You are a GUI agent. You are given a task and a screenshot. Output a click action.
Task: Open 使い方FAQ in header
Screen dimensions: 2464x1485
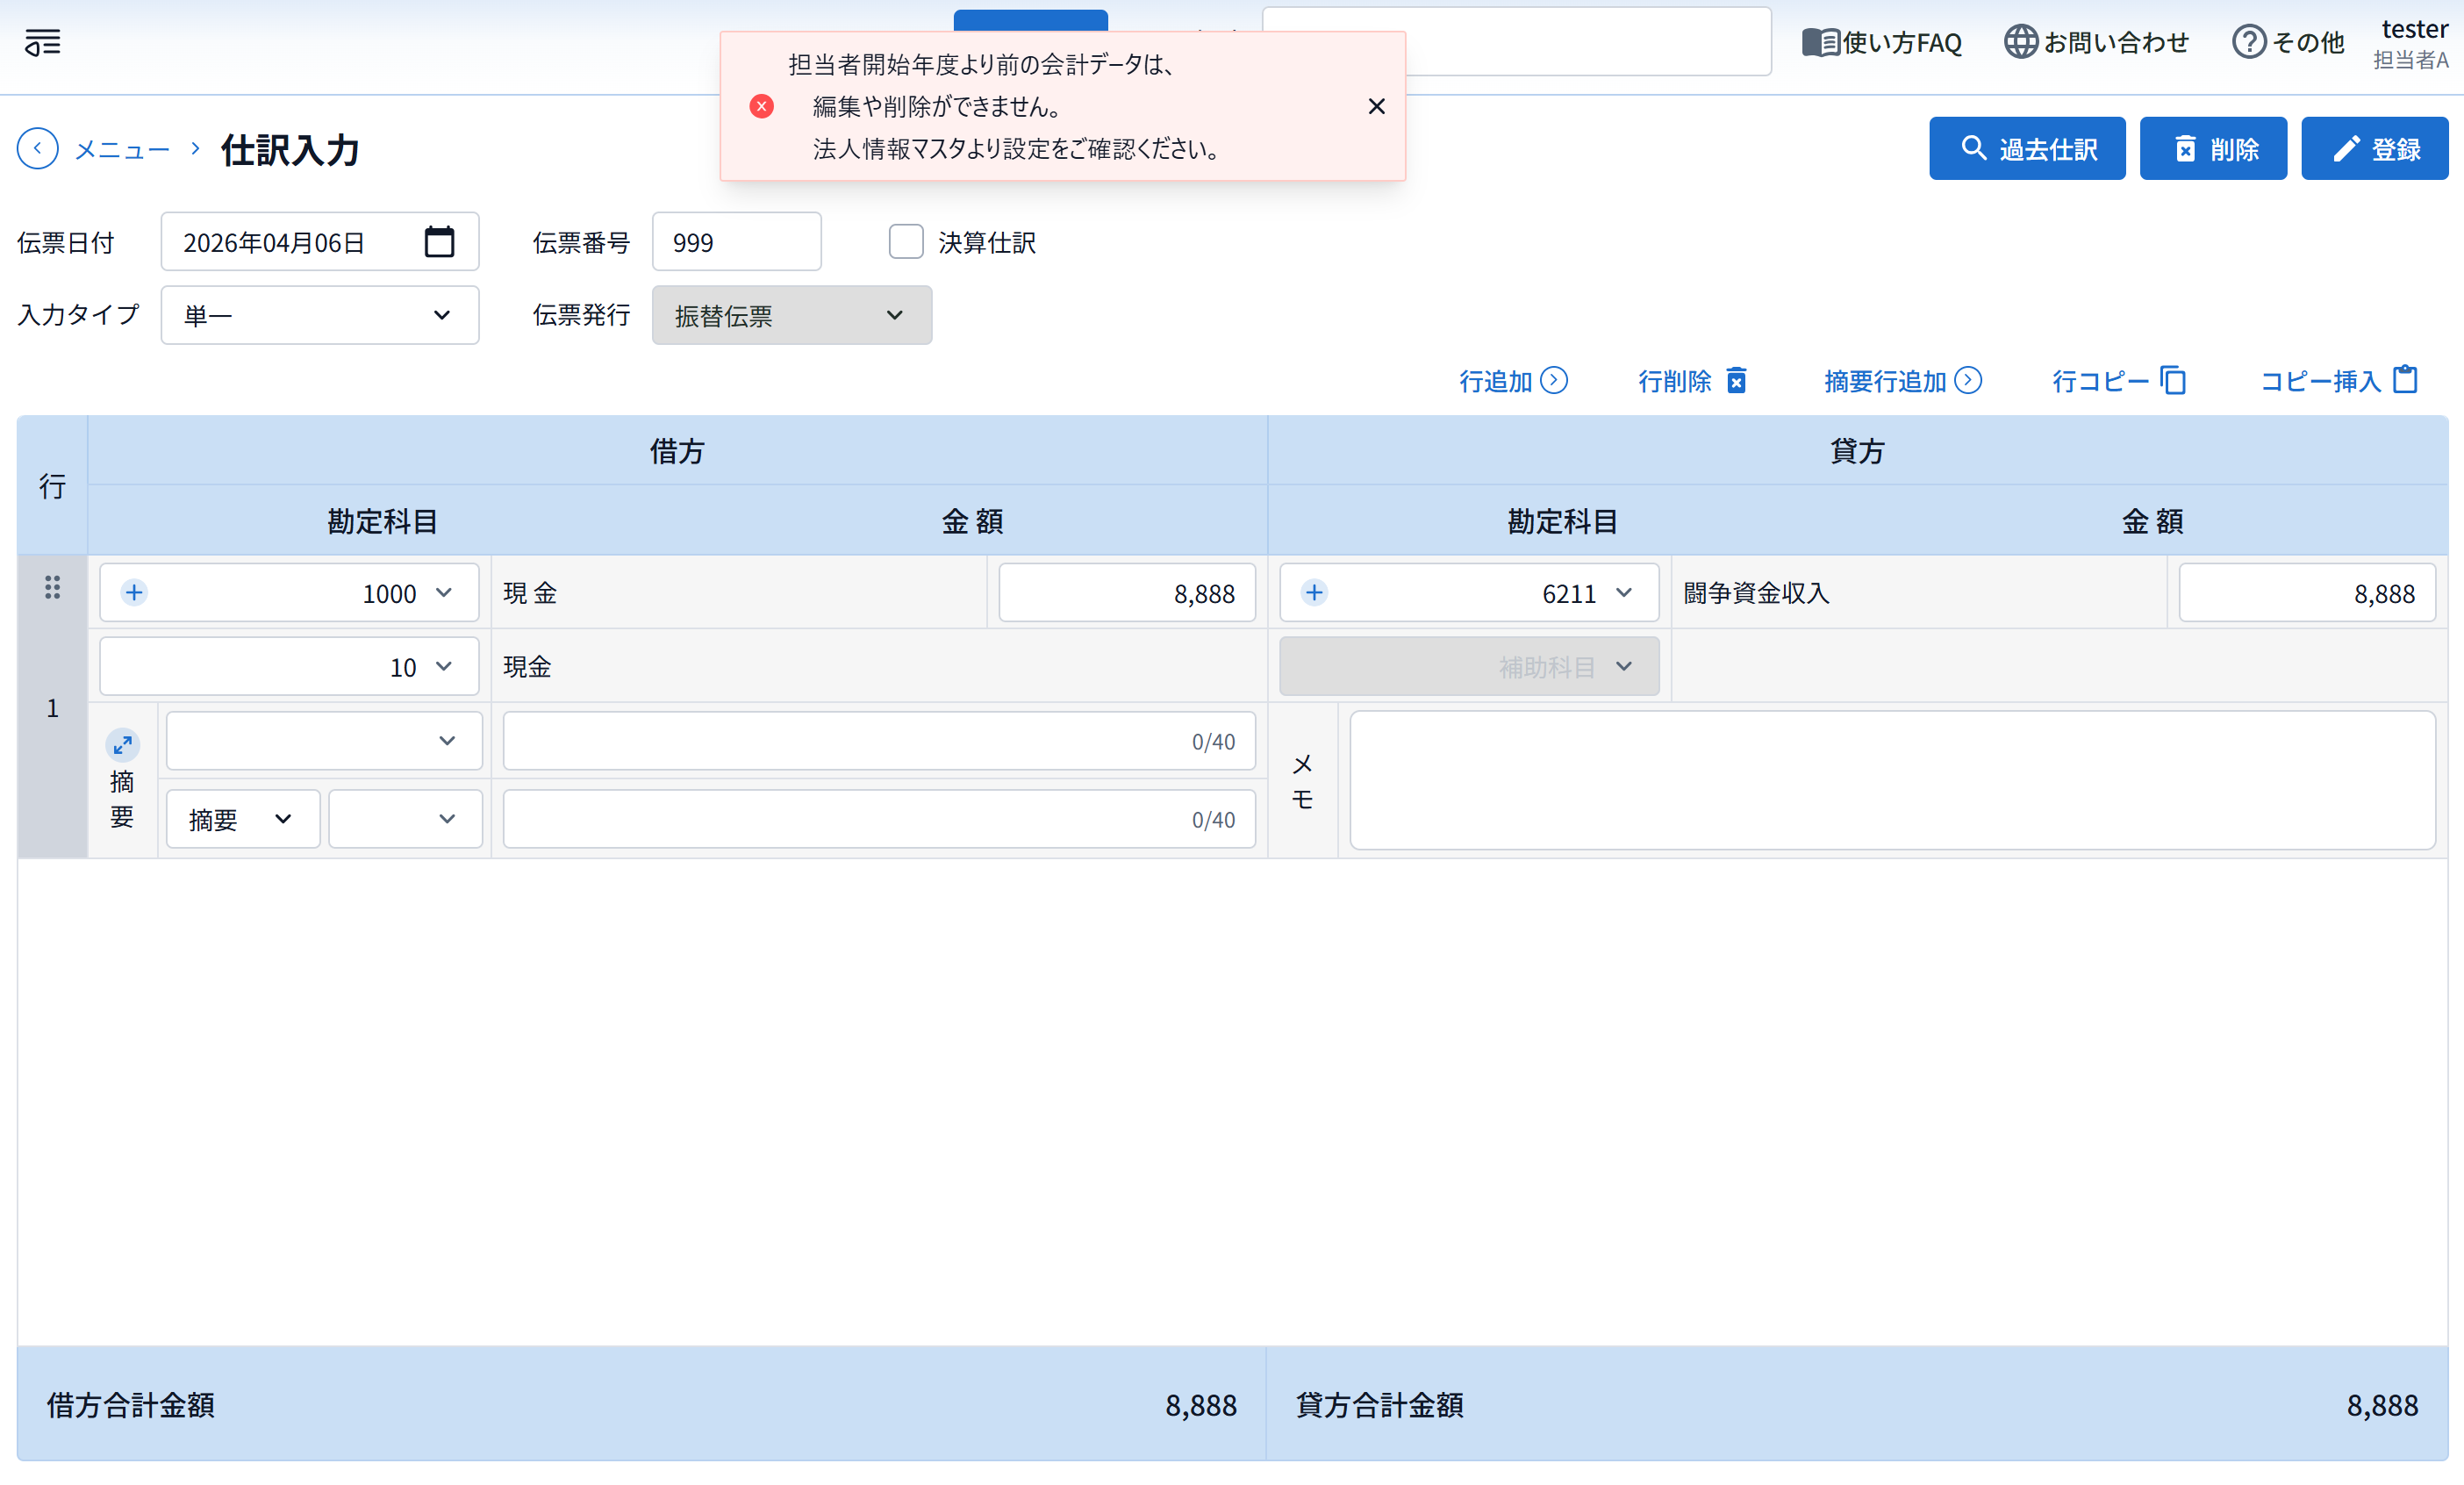[1882, 42]
